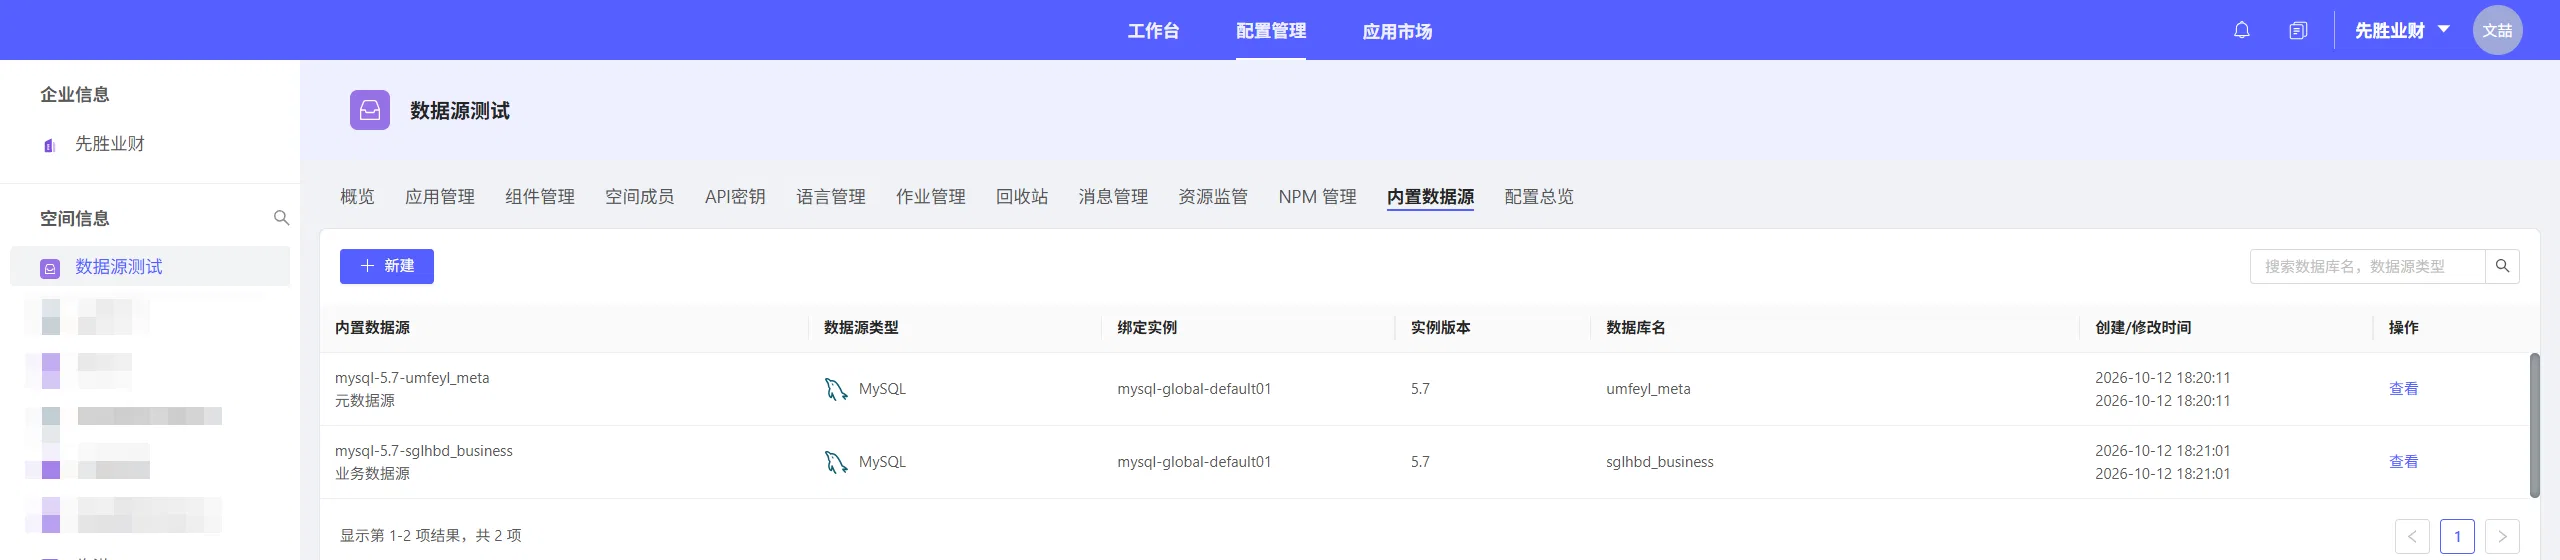The width and height of the screenshot is (2560, 560).
Task: Click the 操作 column header
Action: (2404, 328)
